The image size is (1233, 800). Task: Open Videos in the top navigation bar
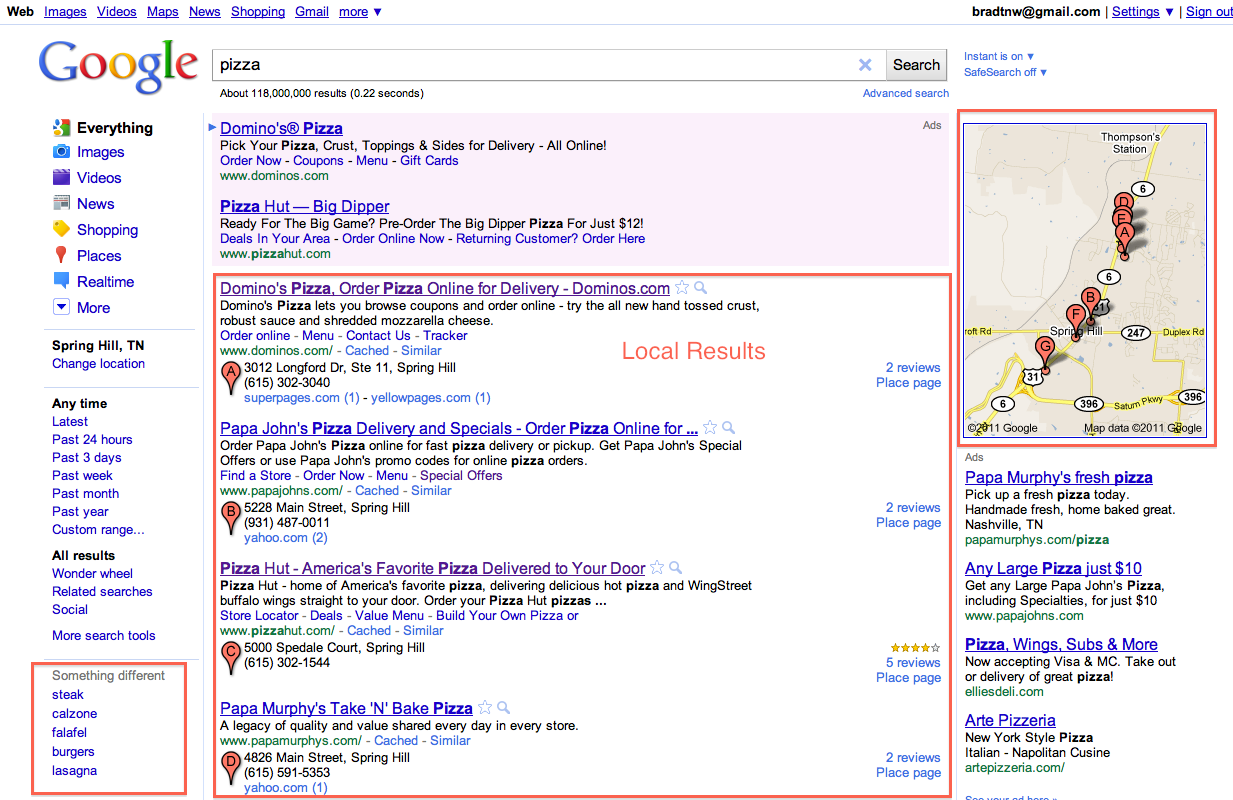click(117, 12)
